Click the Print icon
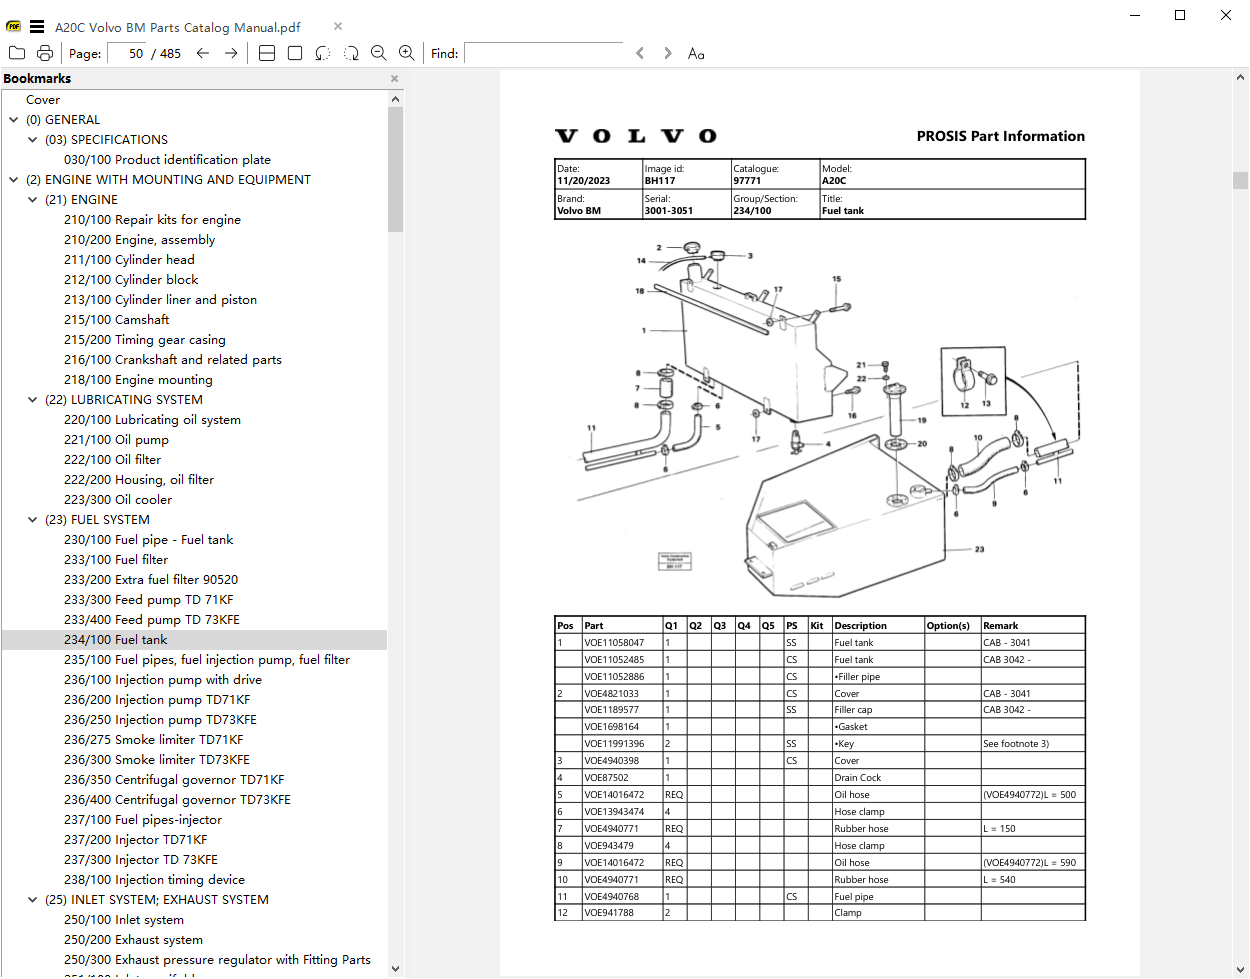1250x979 pixels. pyautogui.click(x=45, y=53)
